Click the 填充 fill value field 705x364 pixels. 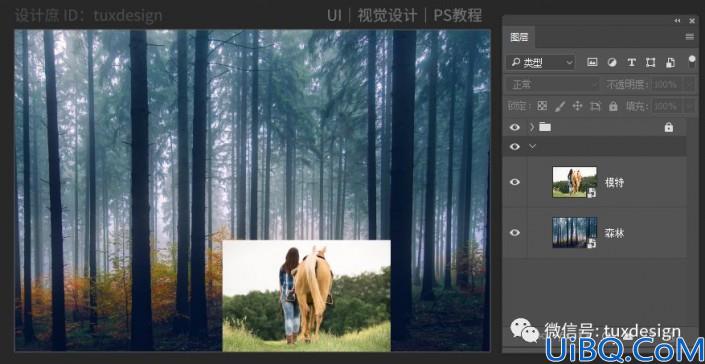tap(667, 106)
